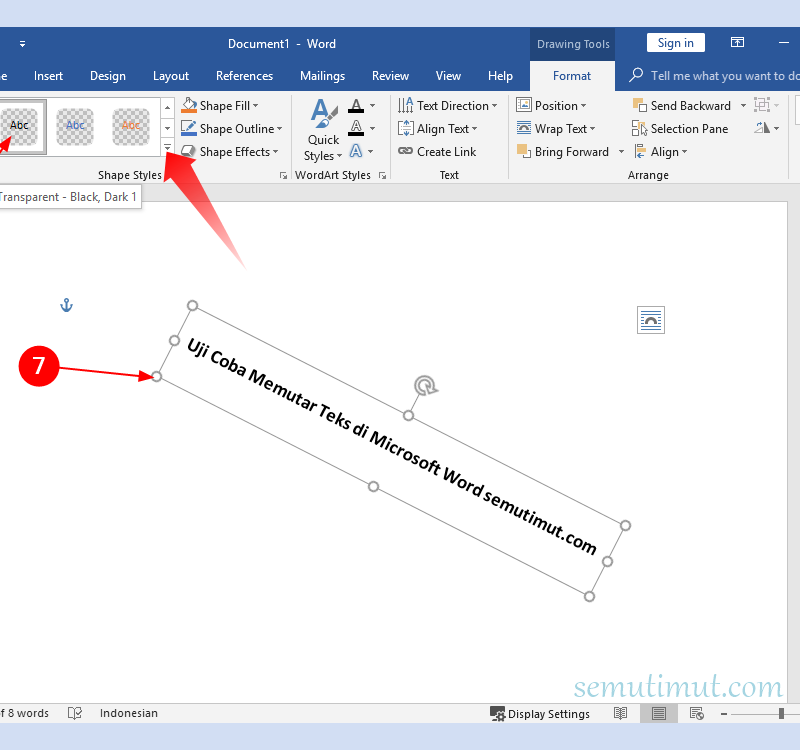This screenshot has height=750, width=800.
Task: Apply the Text Fill color icon
Action: [356, 106]
